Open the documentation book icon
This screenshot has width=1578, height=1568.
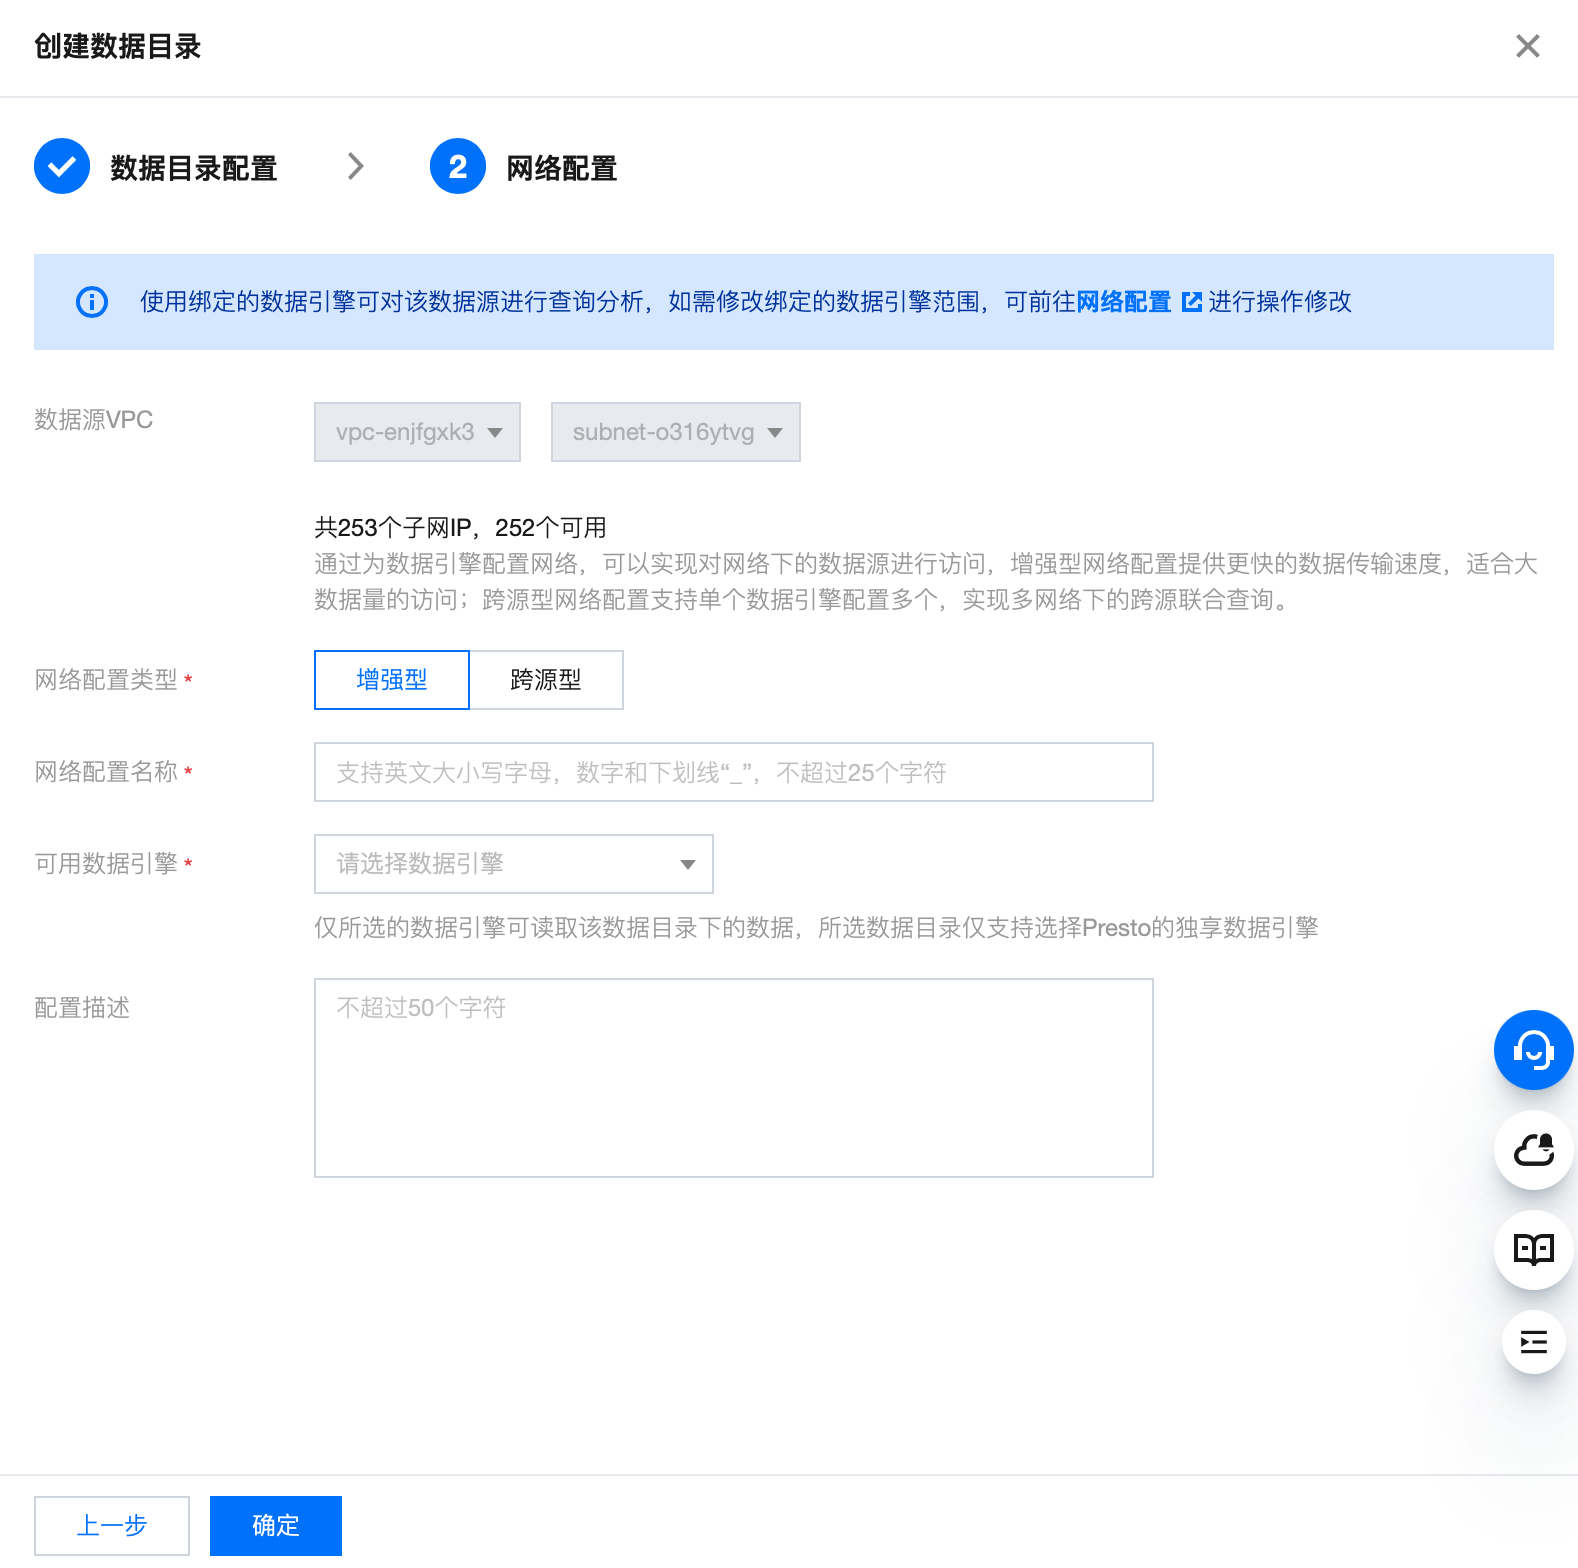click(1533, 1250)
